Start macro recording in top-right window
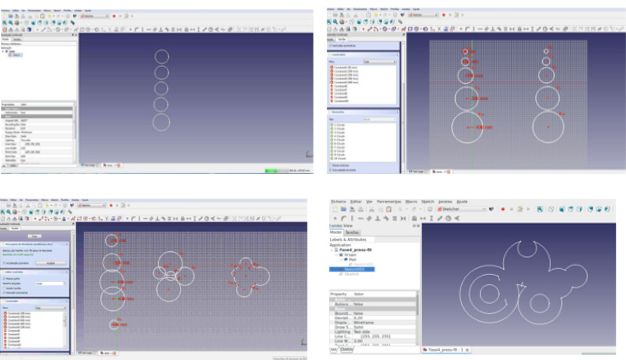 point(444,15)
